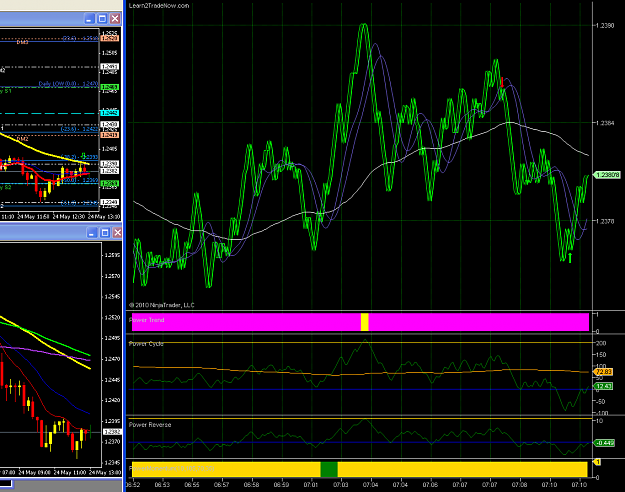The image size is (625, 492).
Task: Click the 1.2390 price axis label
Action: click(x=605, y=26)
